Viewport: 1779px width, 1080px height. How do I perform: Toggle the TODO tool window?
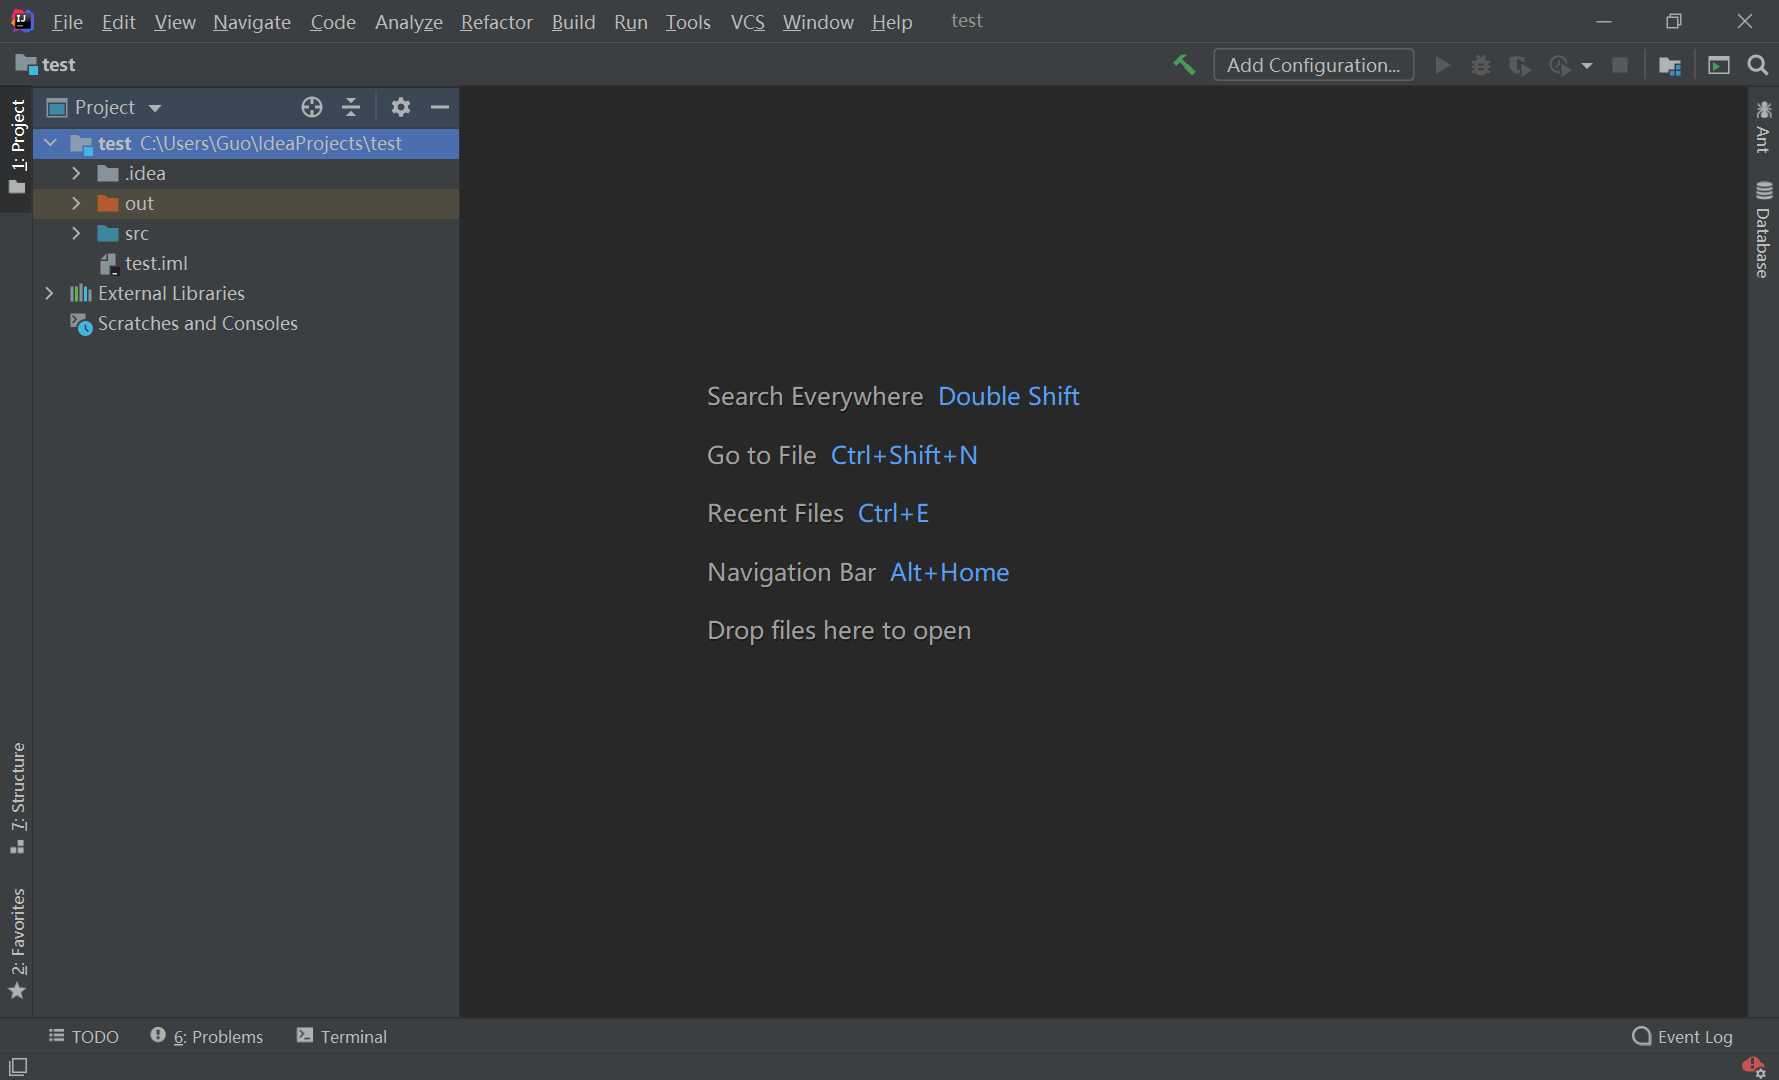click(84, 1037)
